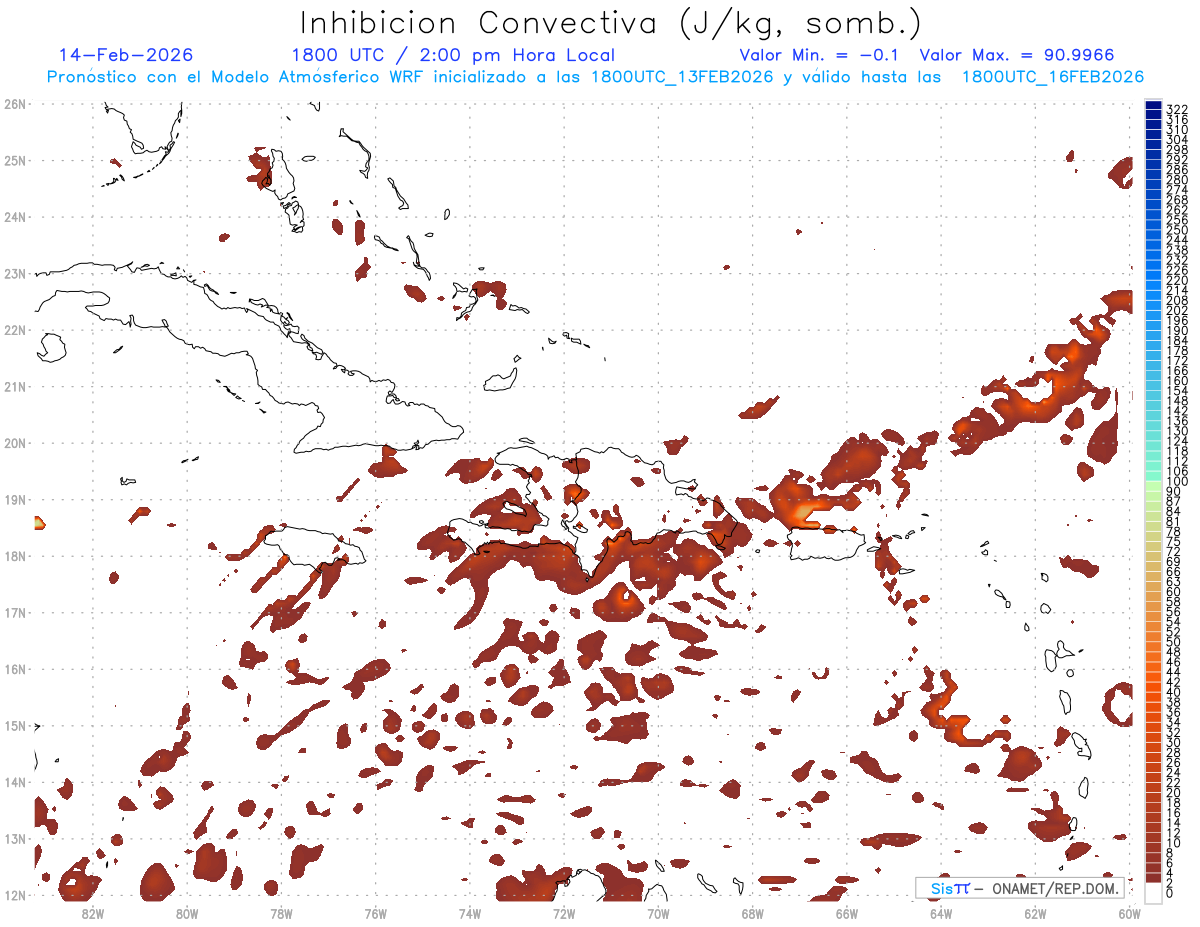The width and height of the screenshot is (1200, 927).
Task: Click the '23N' latitude label
Action: pyautogui.click(x=15, y=273)
